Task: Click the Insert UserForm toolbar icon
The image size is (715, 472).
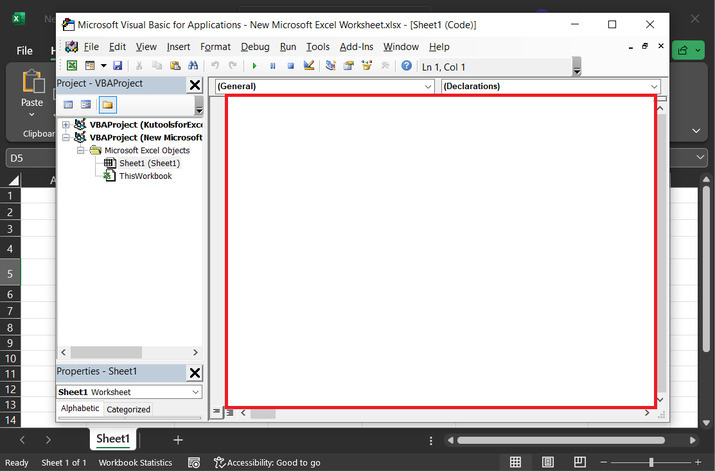Action: pyautogui.click(x=90, y=66)
